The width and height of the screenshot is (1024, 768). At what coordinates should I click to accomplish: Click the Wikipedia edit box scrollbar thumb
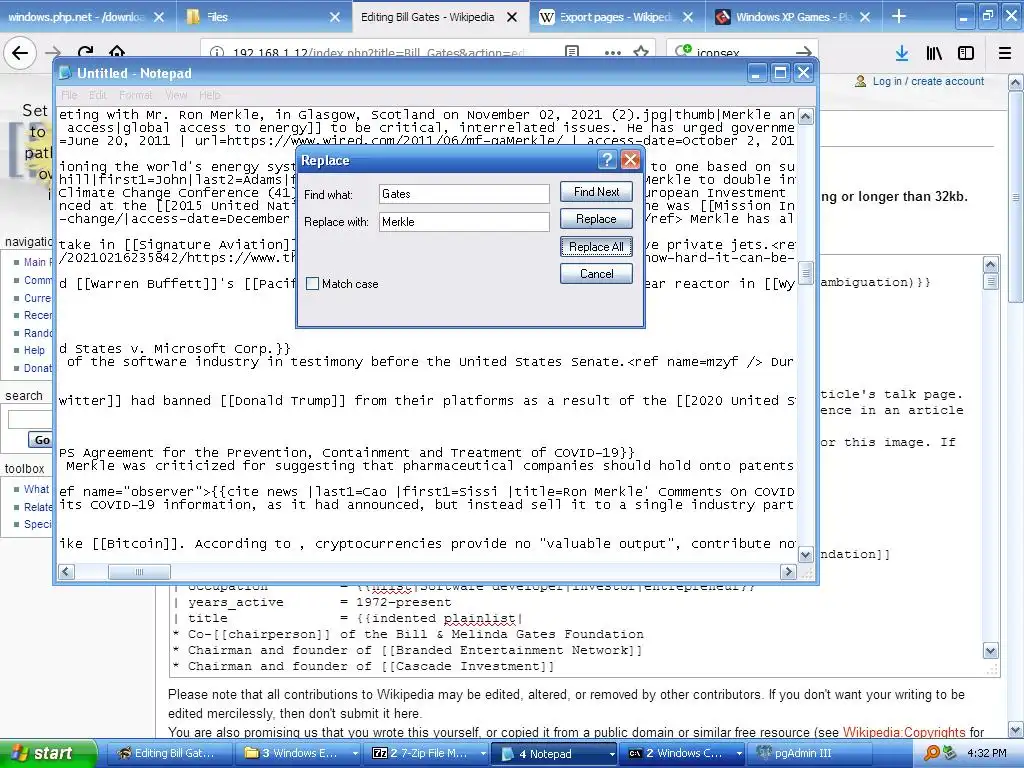[991, 281]
